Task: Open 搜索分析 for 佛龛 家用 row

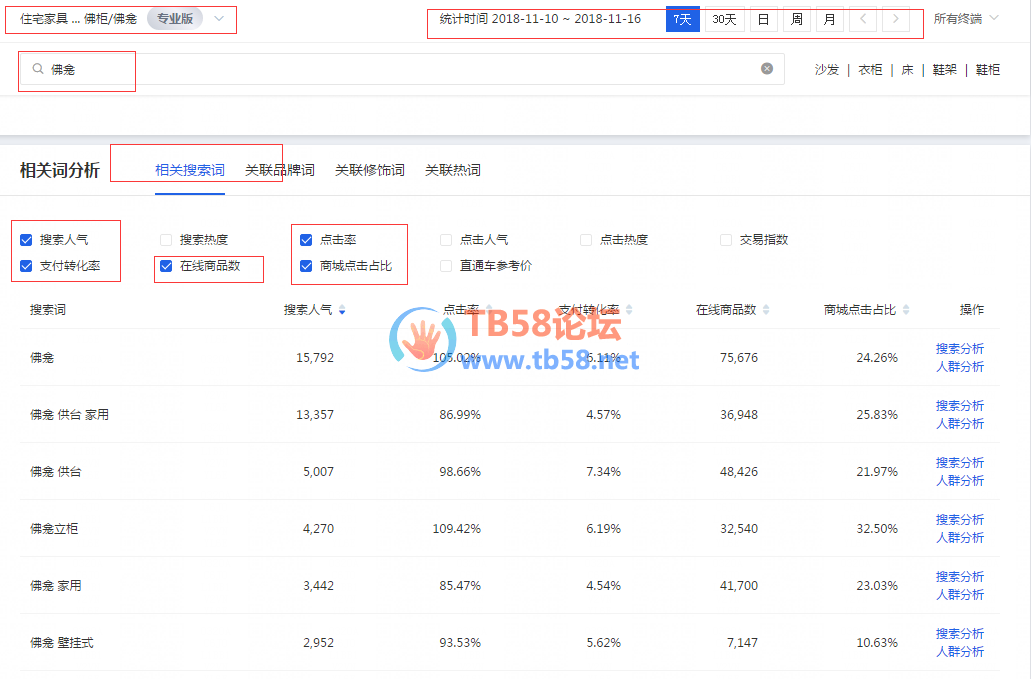Action: [x=960, y=576]
